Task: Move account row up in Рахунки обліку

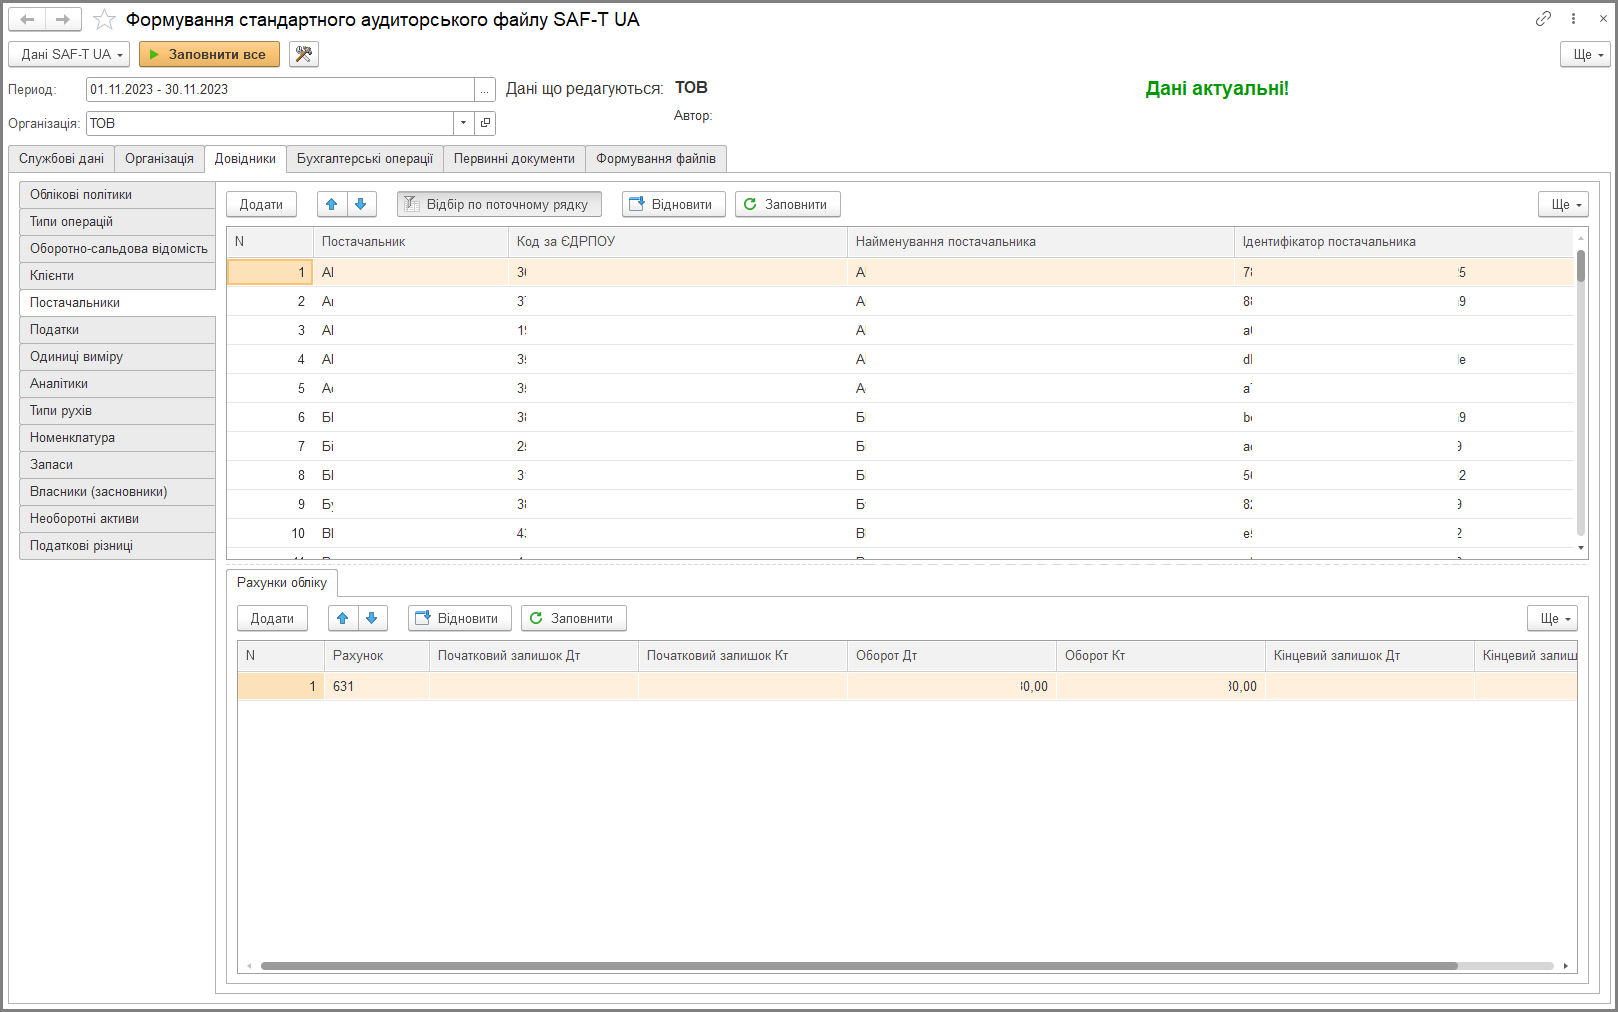Action: coord(343,618)
